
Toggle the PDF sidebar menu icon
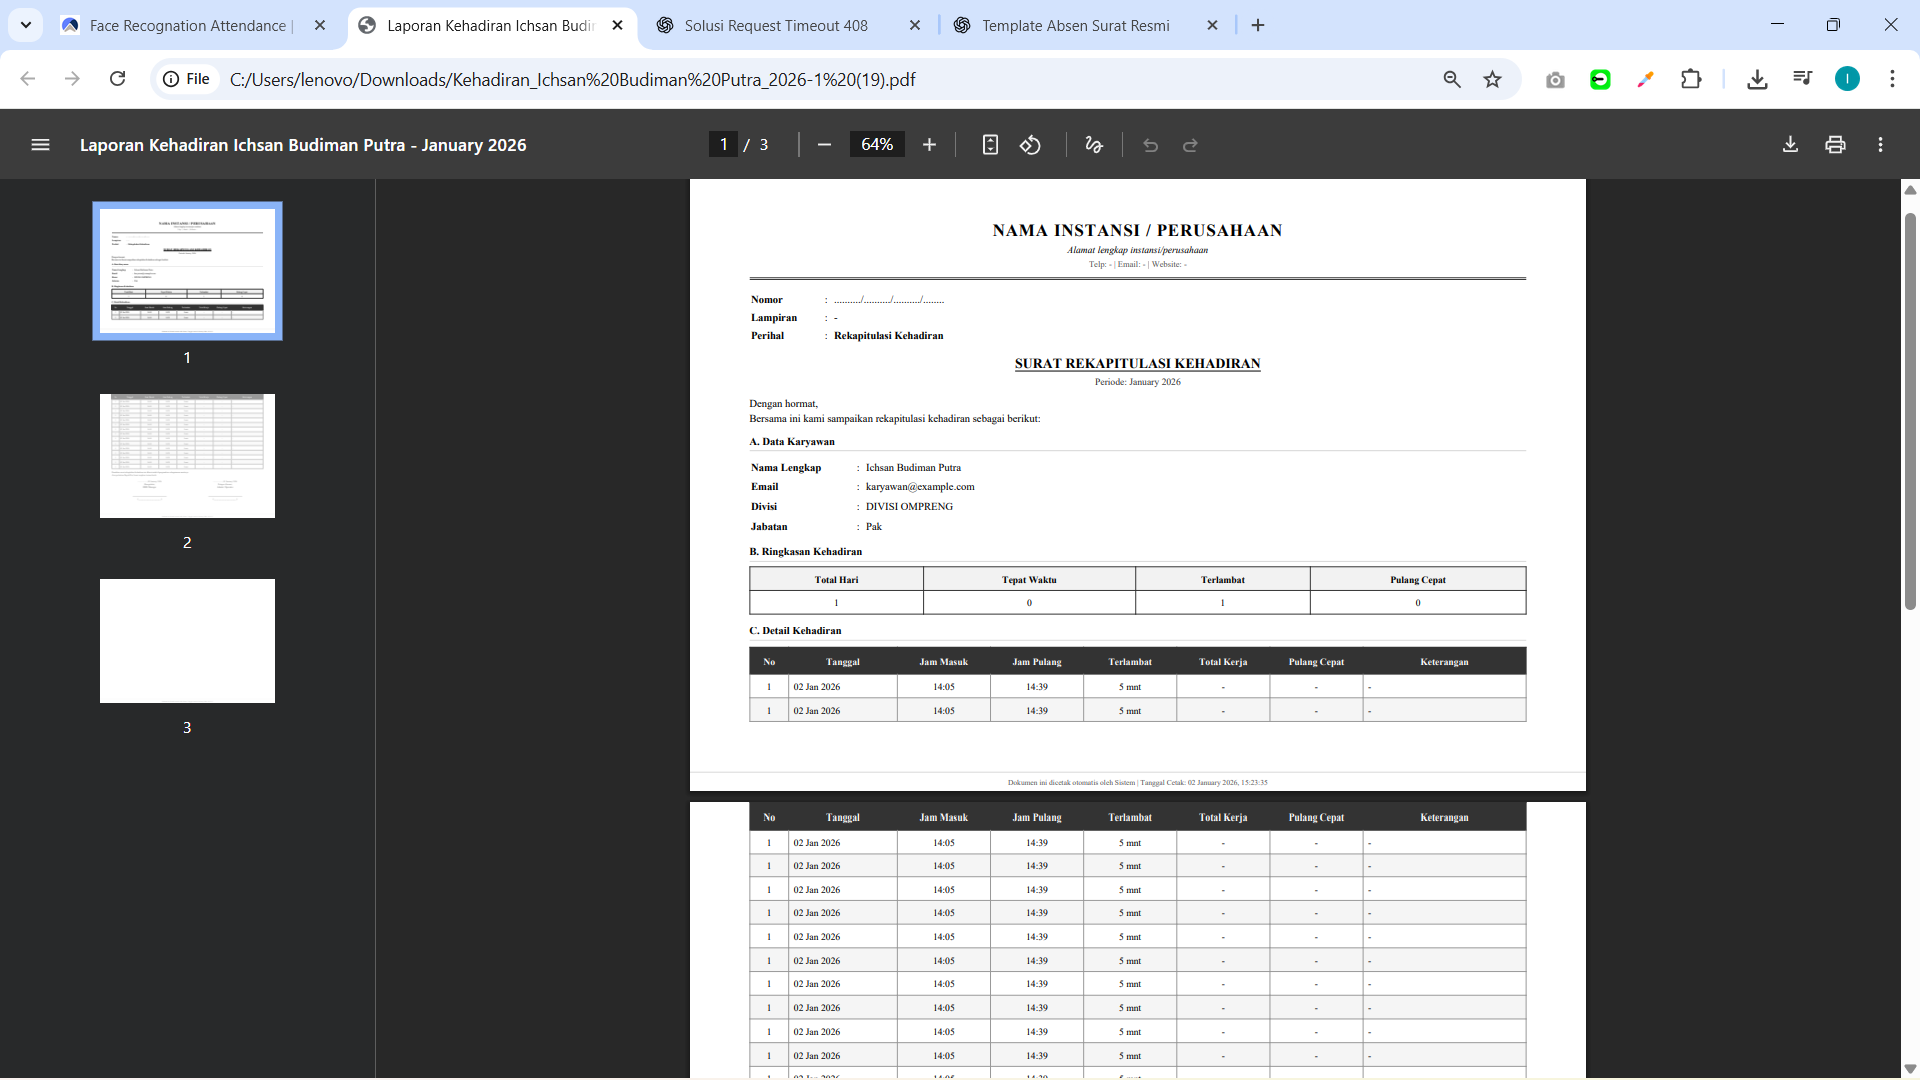(x=40, y=145)
